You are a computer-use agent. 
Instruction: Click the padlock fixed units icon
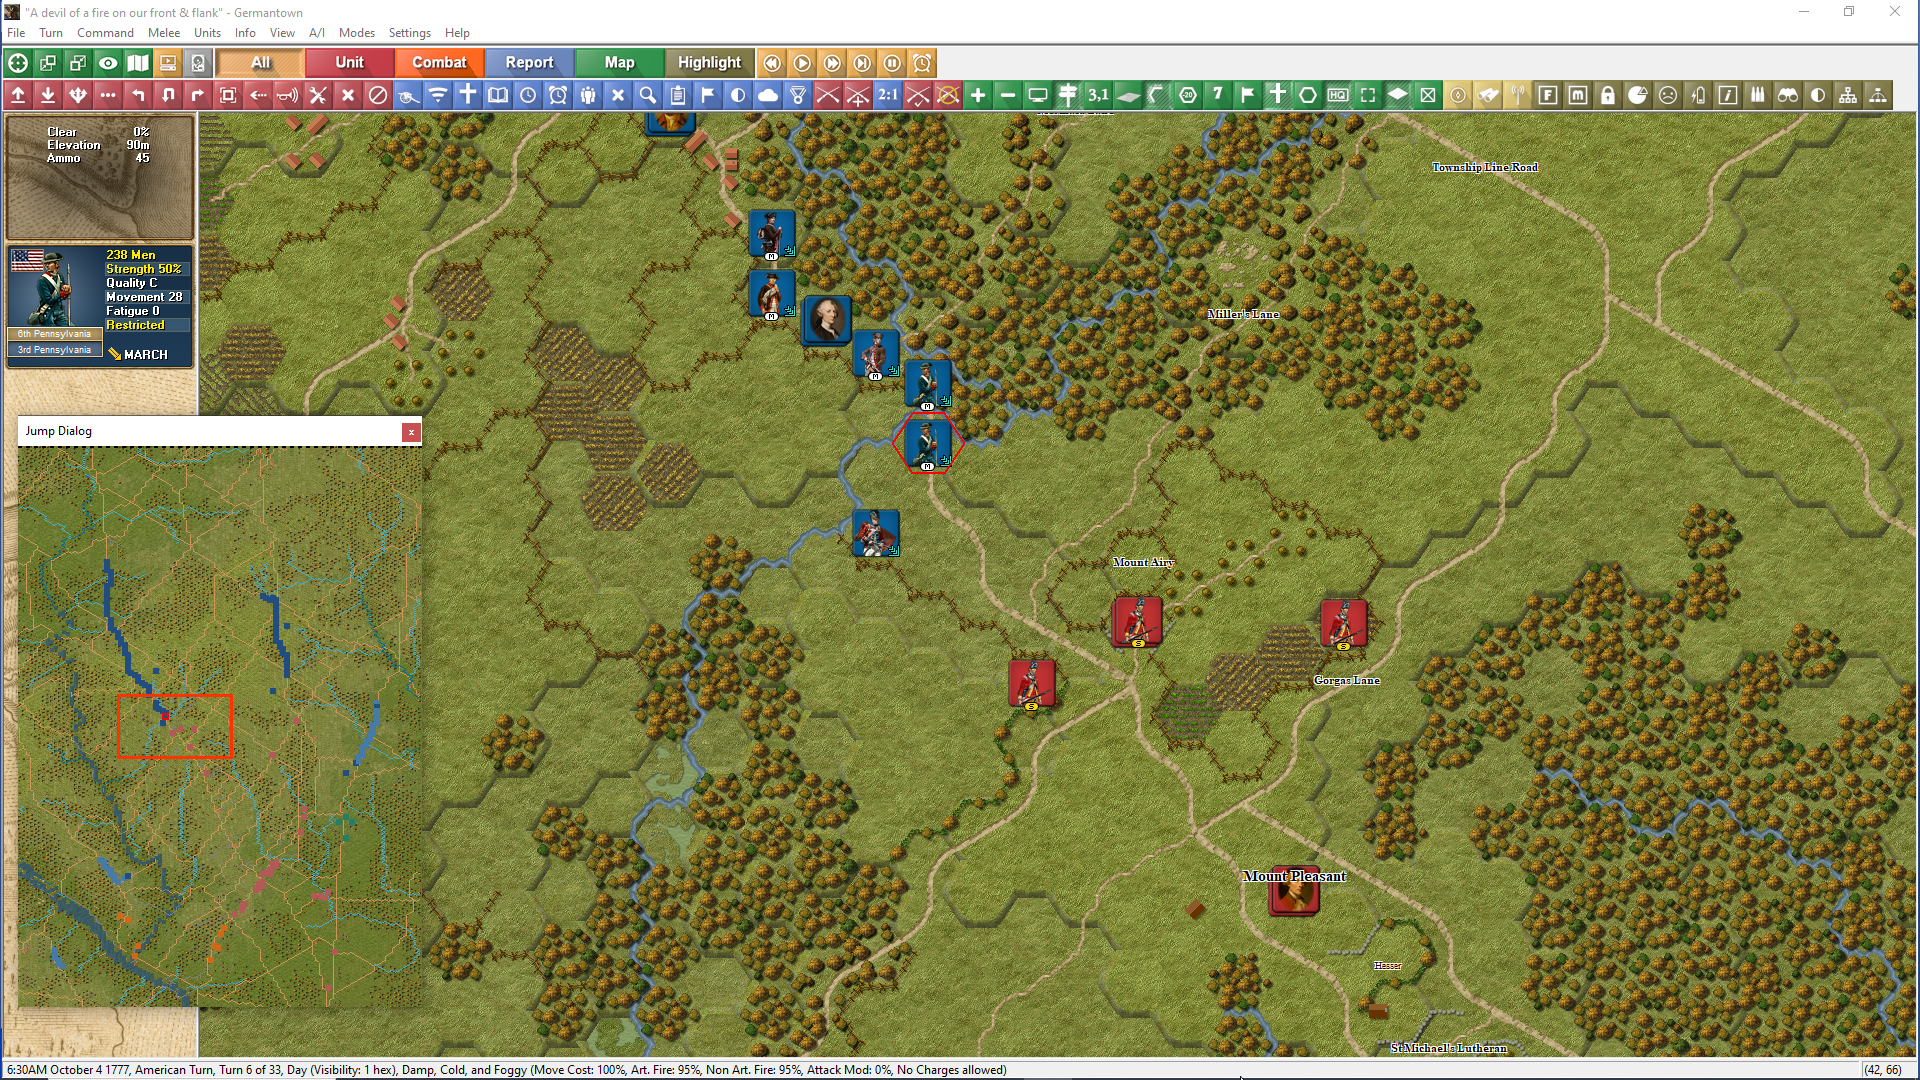click(x=1608, y=95)
